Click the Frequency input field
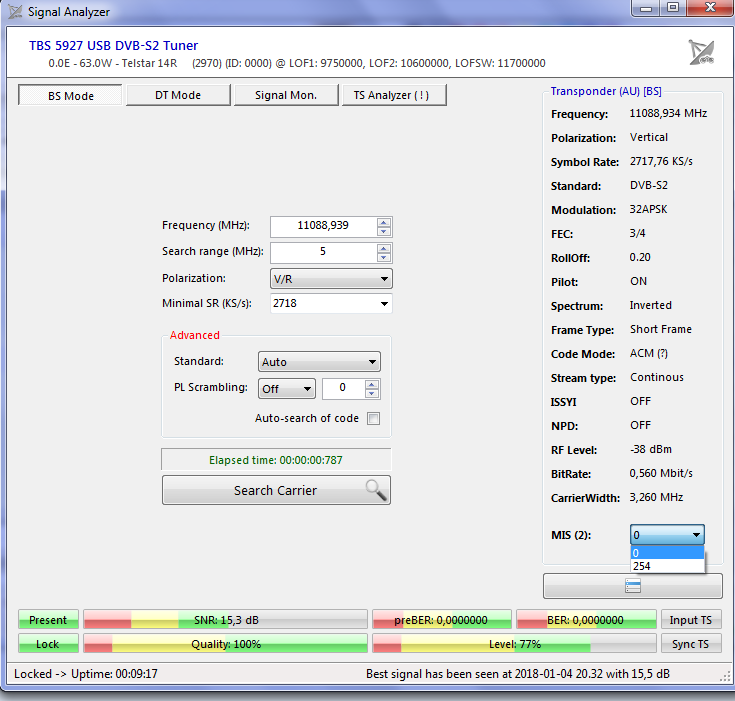735x701 pixels. click(322, 226)
